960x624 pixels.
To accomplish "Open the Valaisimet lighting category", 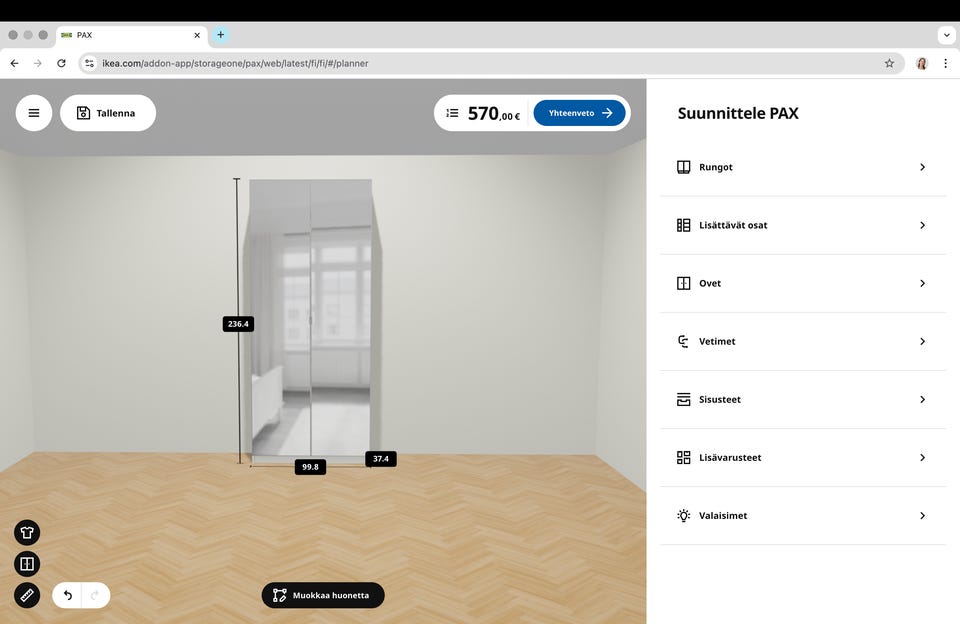I will click(x=803, y=516).
